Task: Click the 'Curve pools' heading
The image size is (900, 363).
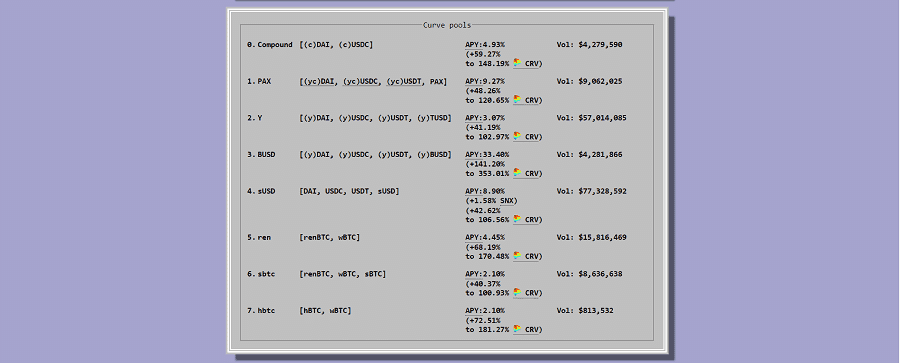Action: pos(447,25)
